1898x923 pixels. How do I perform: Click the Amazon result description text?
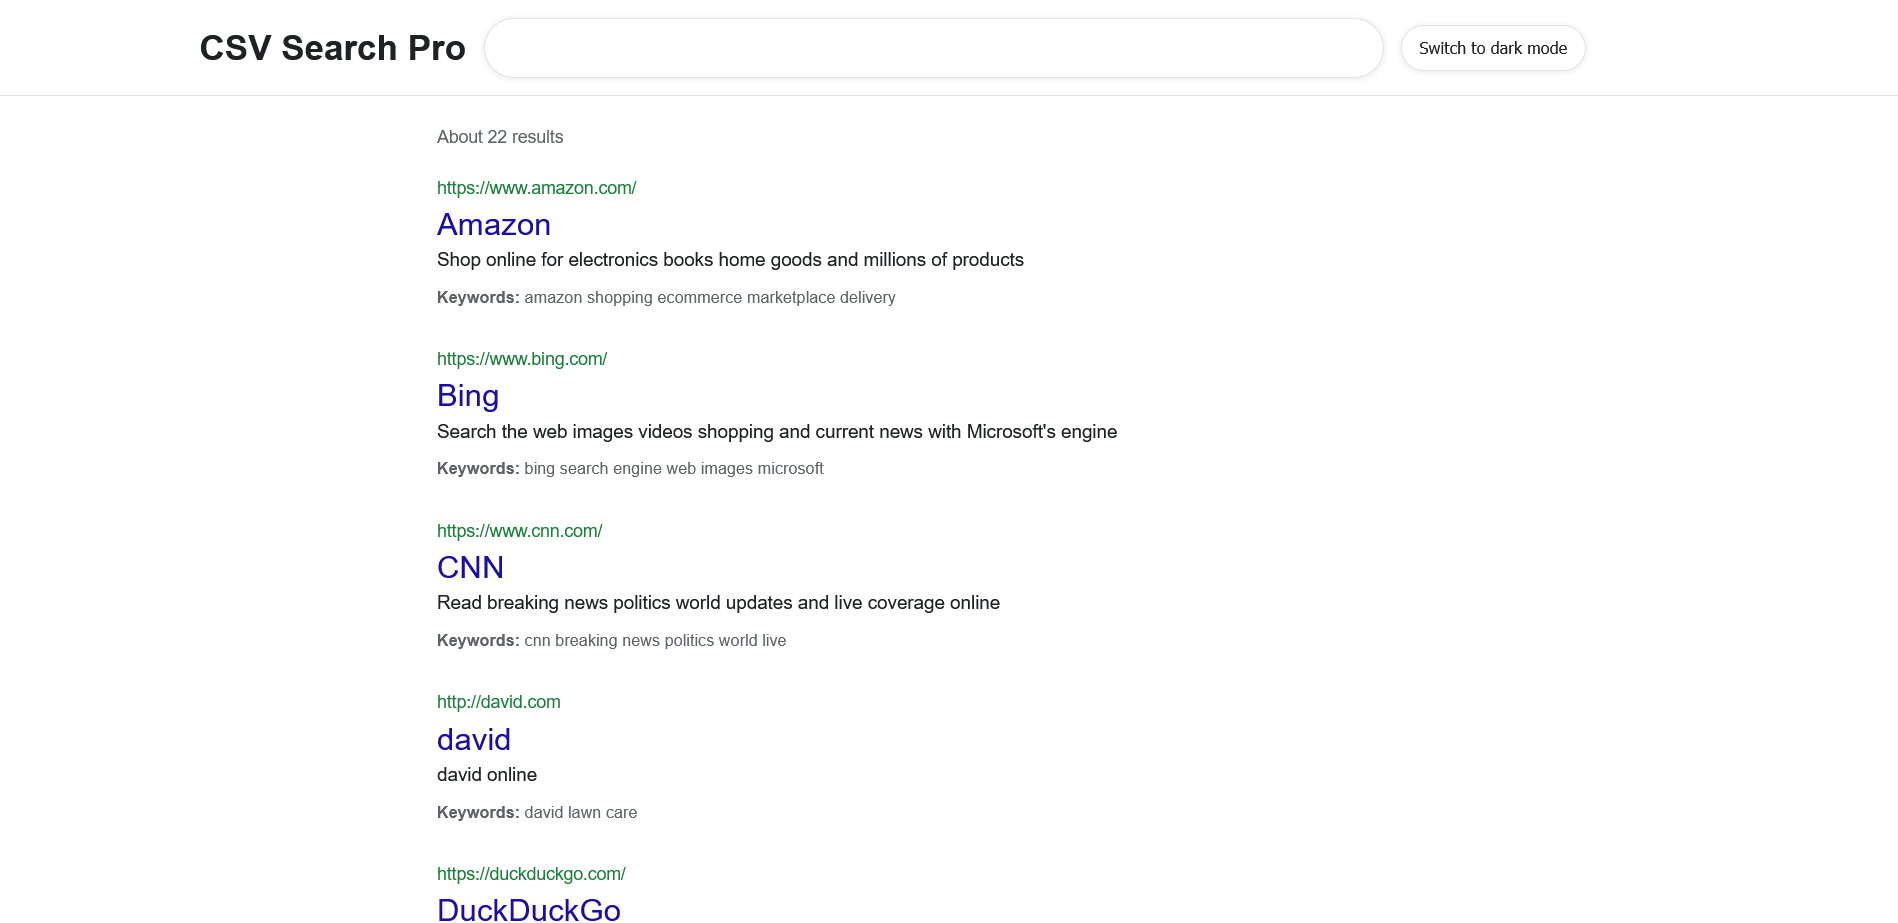730,260
